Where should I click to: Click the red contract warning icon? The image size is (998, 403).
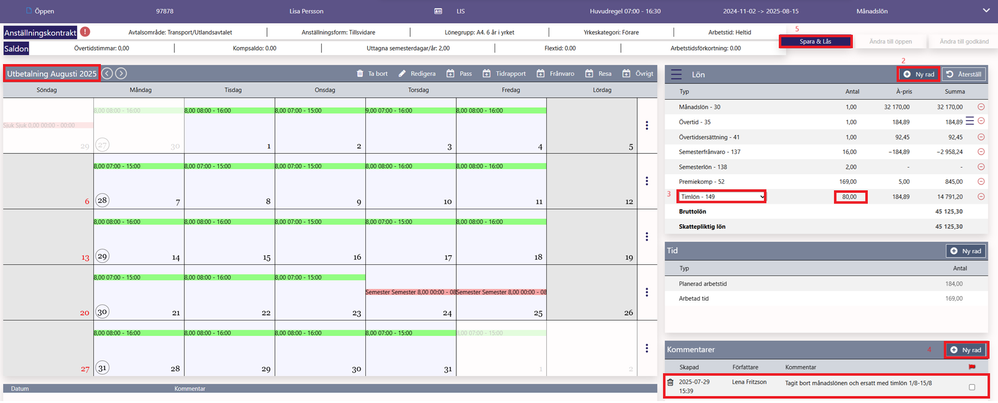[85, 31]
